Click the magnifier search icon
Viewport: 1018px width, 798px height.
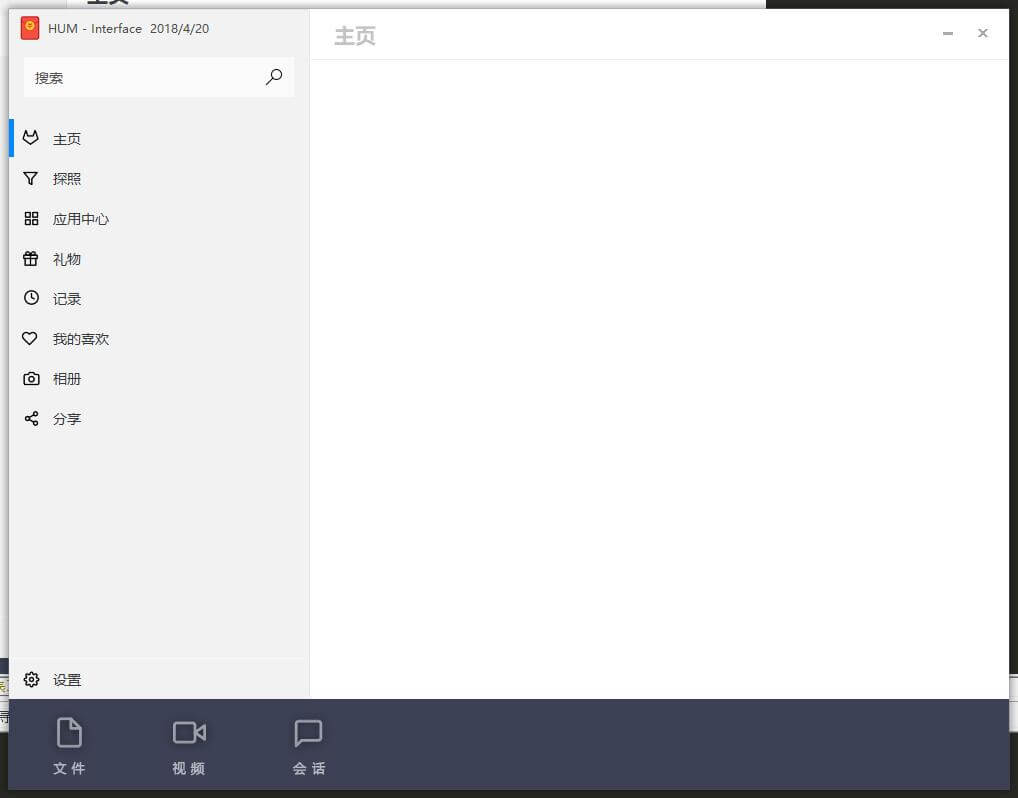coord(274,77)
